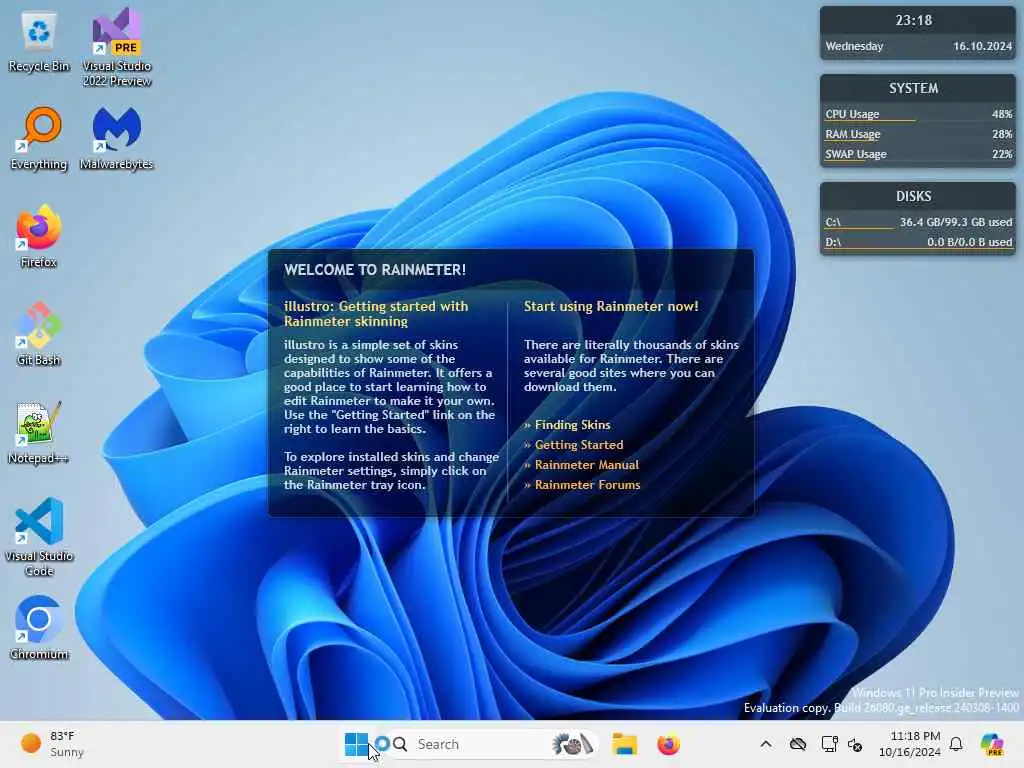The height and width of the screenshot is (768, 1024).
Task: Click the WELCOME TO RAINMETER! heading
Action: 375,270
